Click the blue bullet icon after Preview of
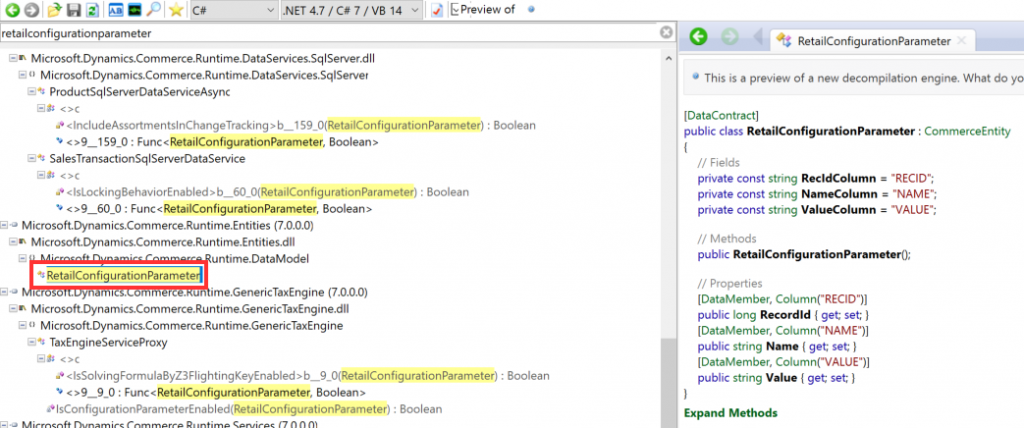The height and width of the screenshot is (428, 1024). point(531,9)
